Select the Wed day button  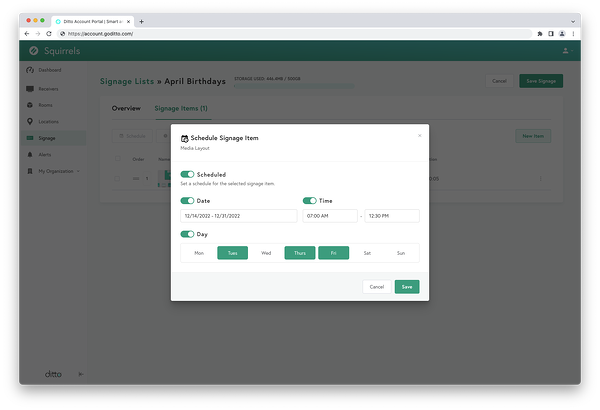[266, 253]
